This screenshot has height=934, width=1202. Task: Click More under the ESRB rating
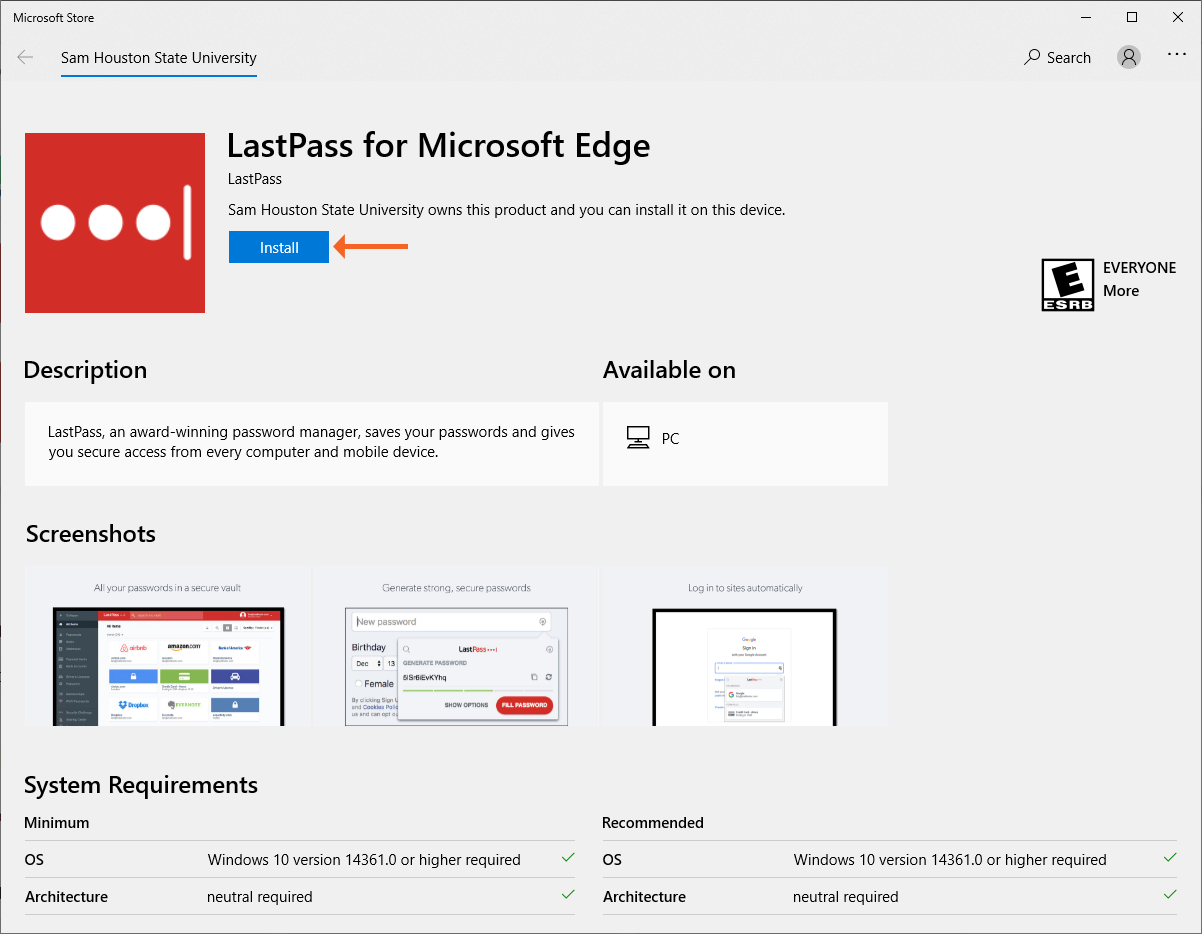coord(1120,290)
